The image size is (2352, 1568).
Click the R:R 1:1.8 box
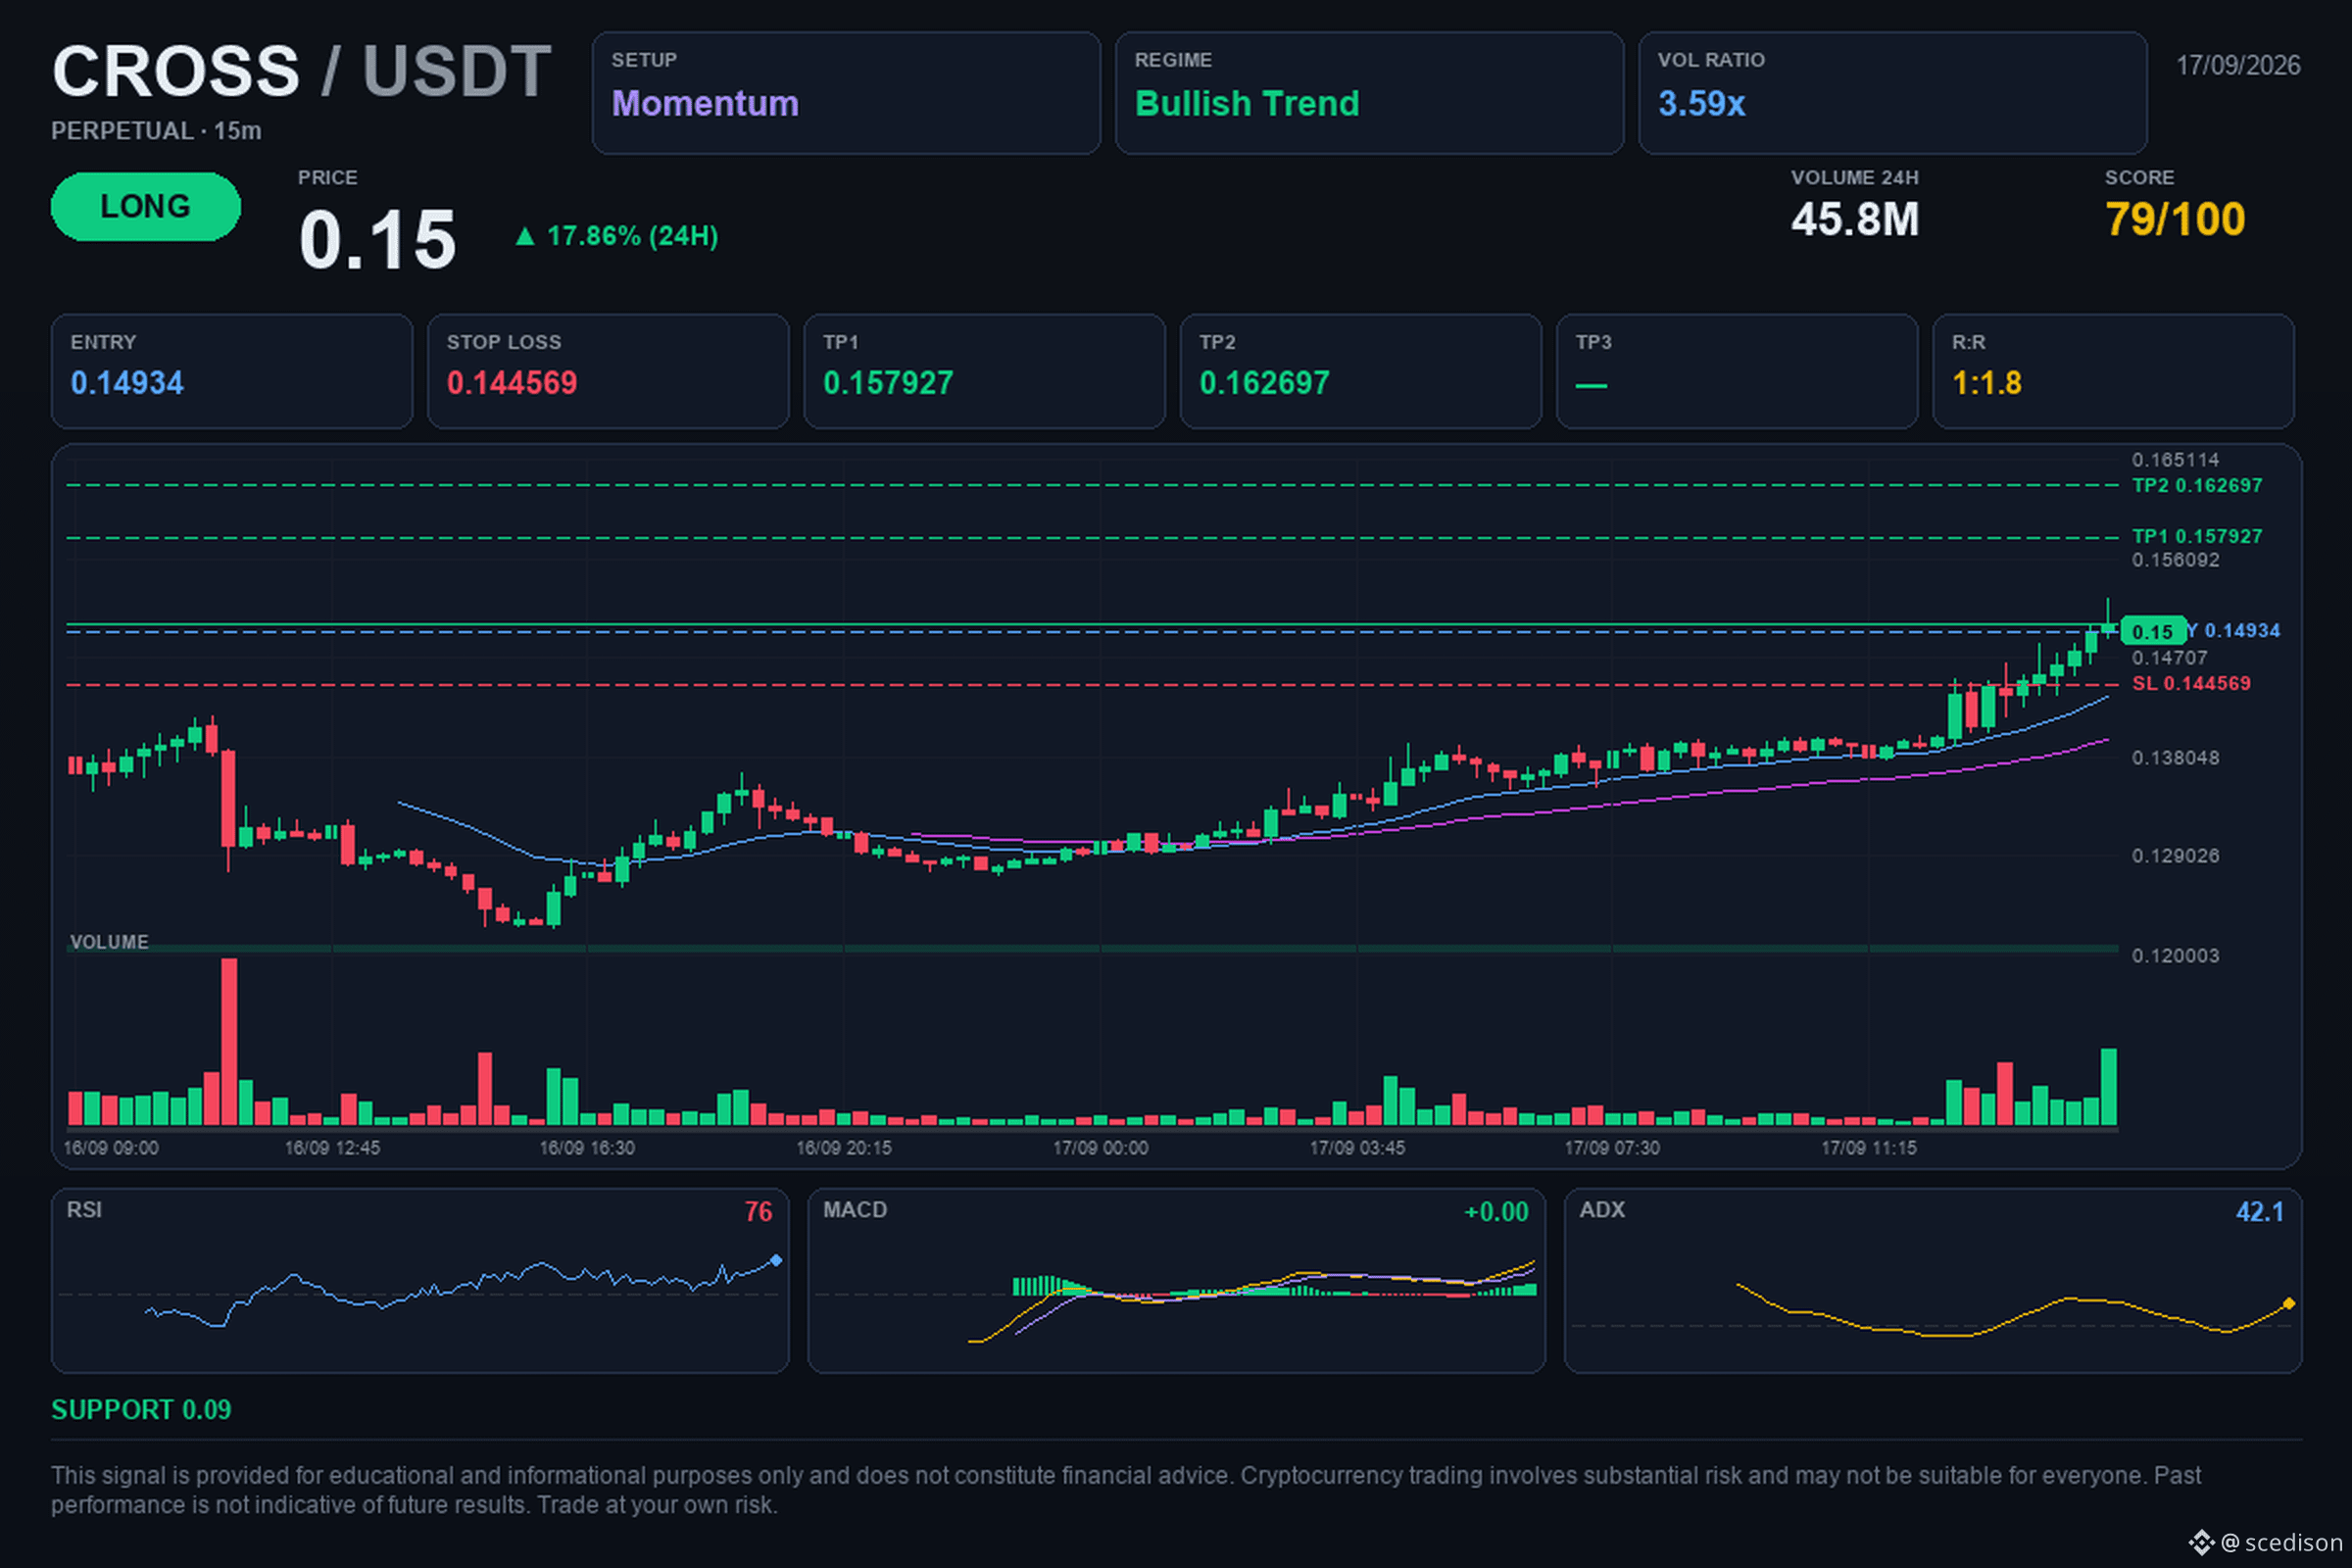(2113, 371)
